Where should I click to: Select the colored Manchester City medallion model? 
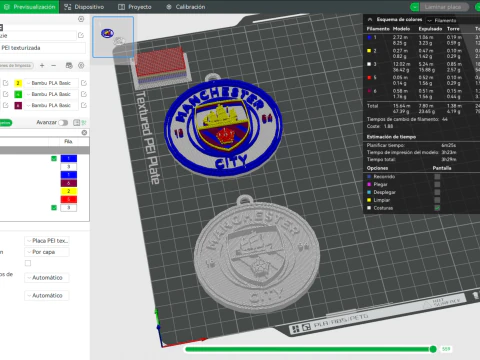223,128
